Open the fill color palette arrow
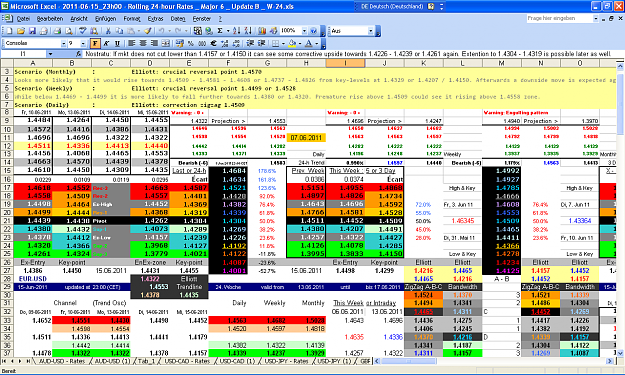The height and width of the screenshot is (375, 625). click(300, 43)
